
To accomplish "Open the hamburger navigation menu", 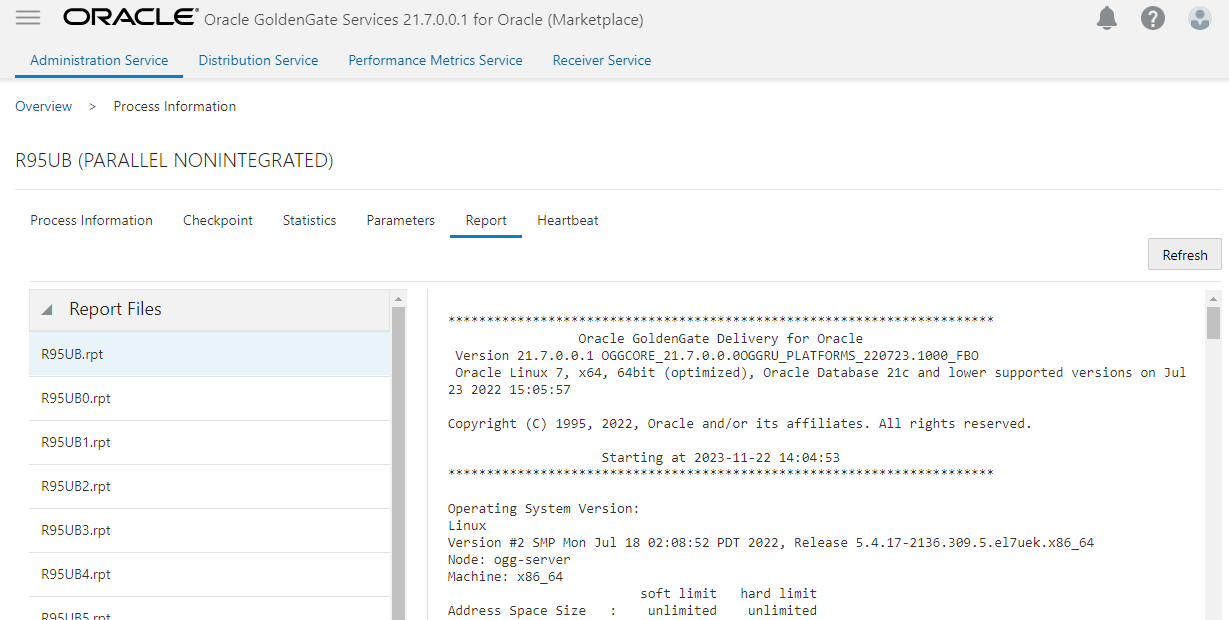I will [x=28, y=18].
